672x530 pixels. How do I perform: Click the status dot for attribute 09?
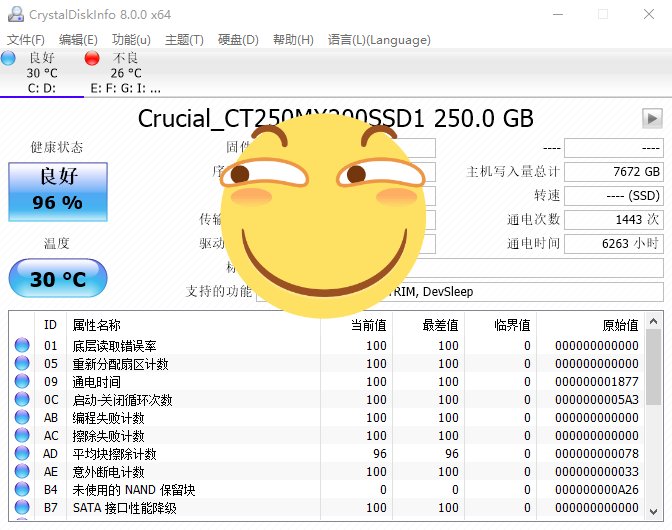tap(22, 381)
